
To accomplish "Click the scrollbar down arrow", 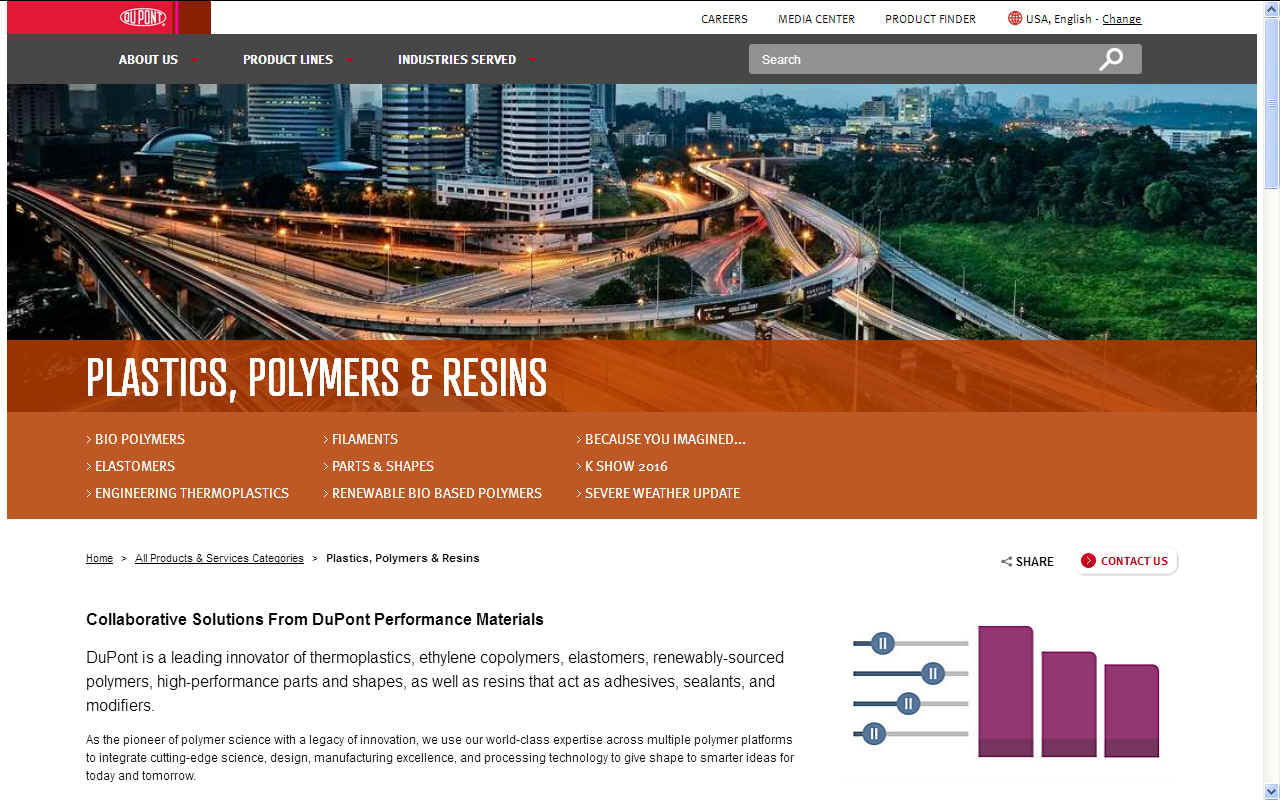I will click(x=1272, y=792).
